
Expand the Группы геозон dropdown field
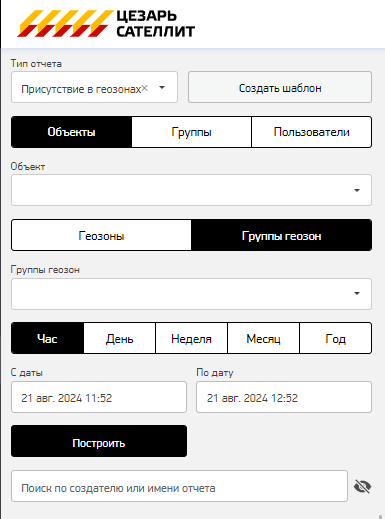(191, 294)
